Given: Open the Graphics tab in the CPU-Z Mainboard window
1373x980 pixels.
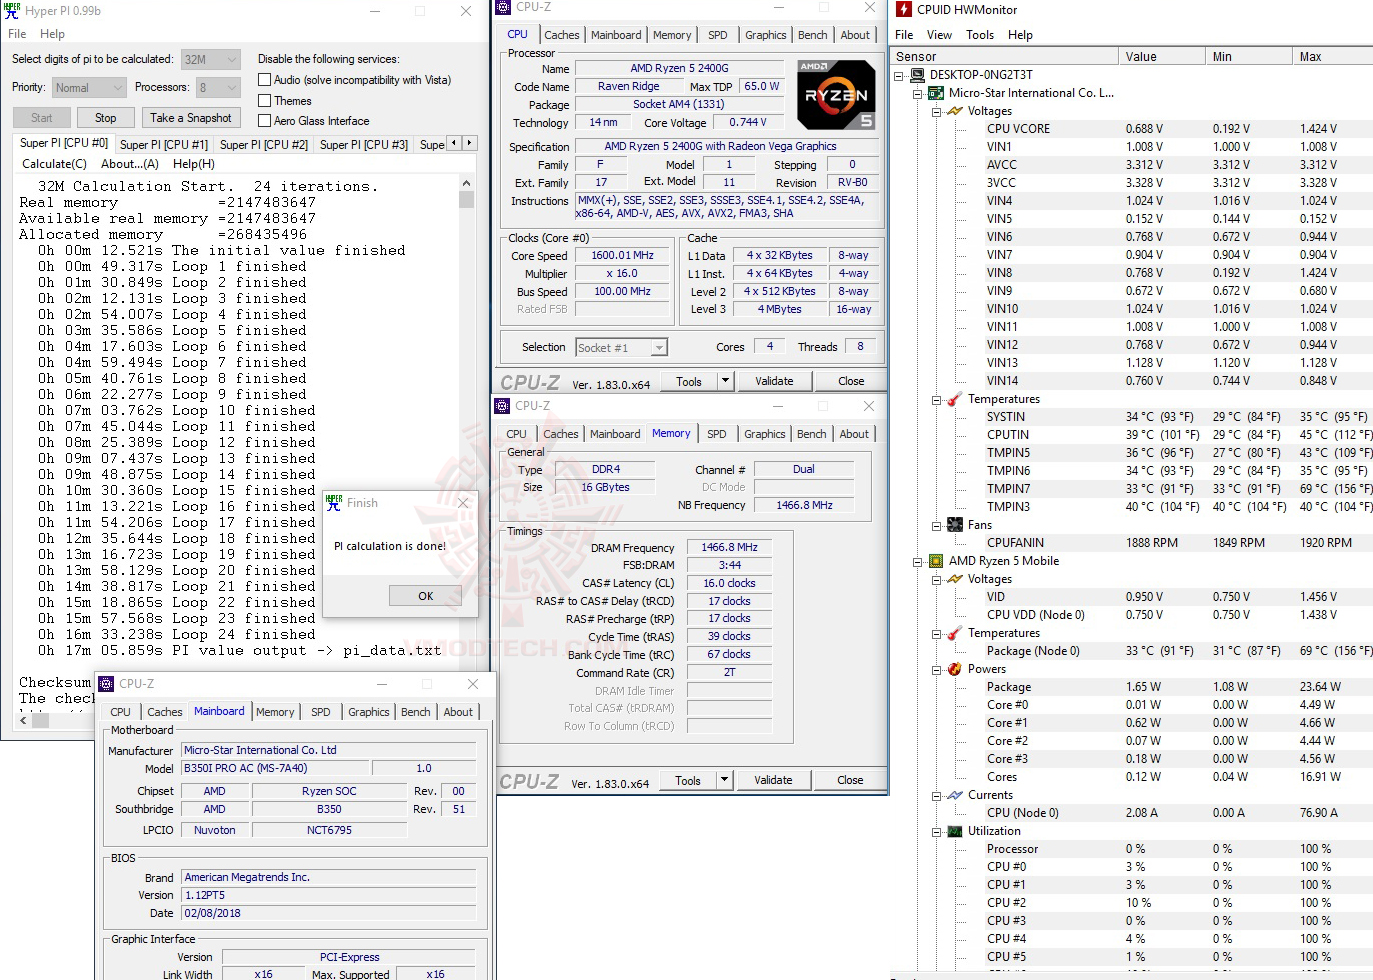Looking at the screenshot, I should click(369, 712).
